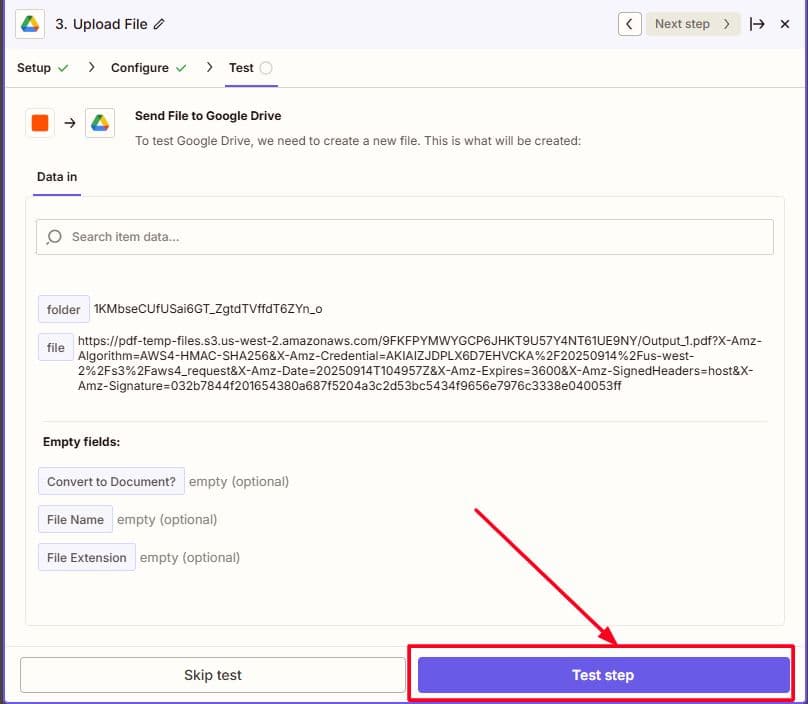Click the orange source app icon
Image resolution: width=808 pixels, height=704 pixels.
pos(40,123)
